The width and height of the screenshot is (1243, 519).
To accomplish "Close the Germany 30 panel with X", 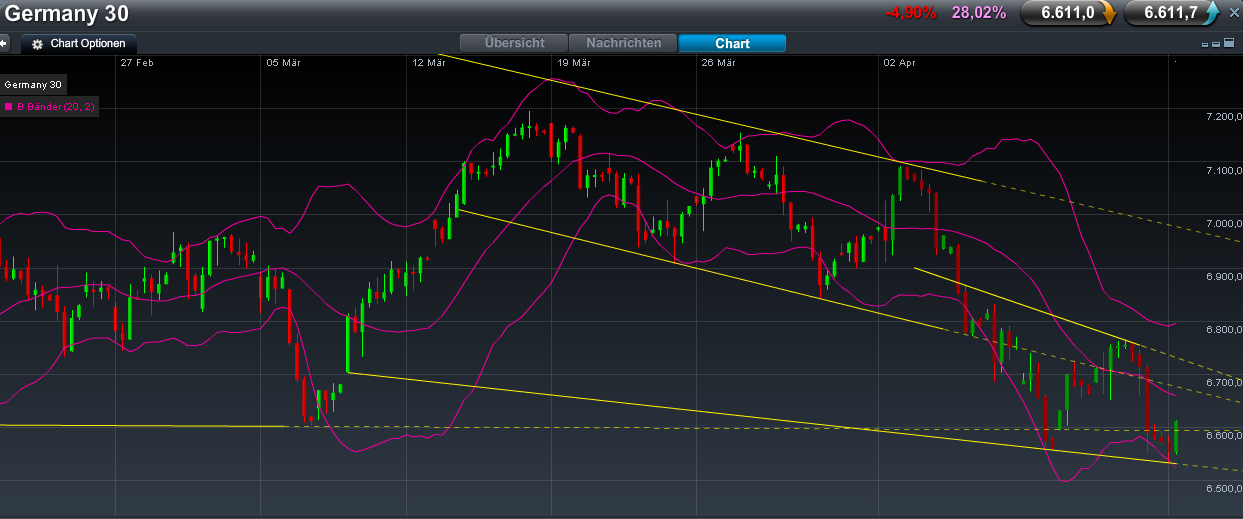I will [1234, 13].
